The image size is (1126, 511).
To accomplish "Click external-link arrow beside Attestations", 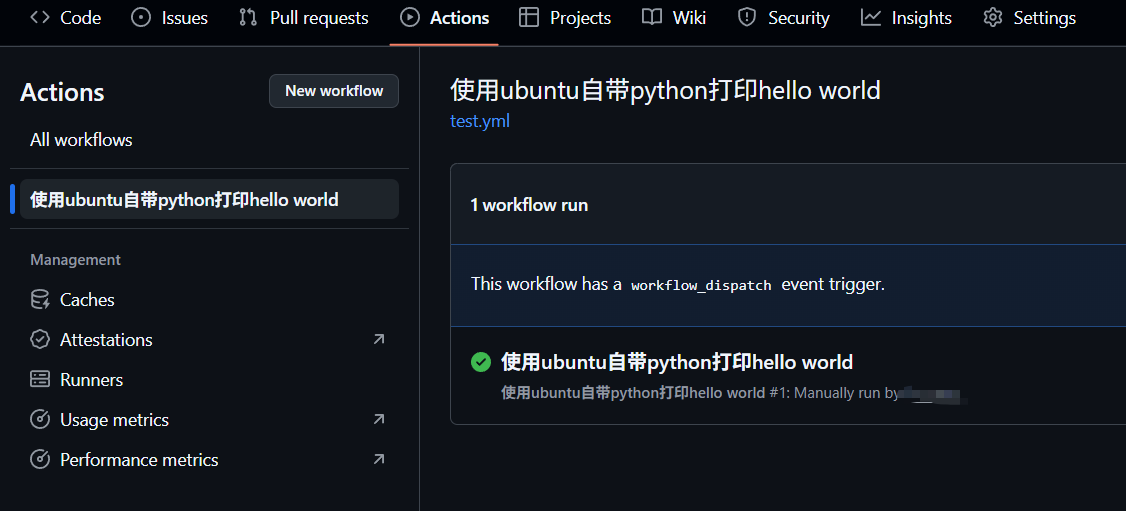I will (378, 339).
